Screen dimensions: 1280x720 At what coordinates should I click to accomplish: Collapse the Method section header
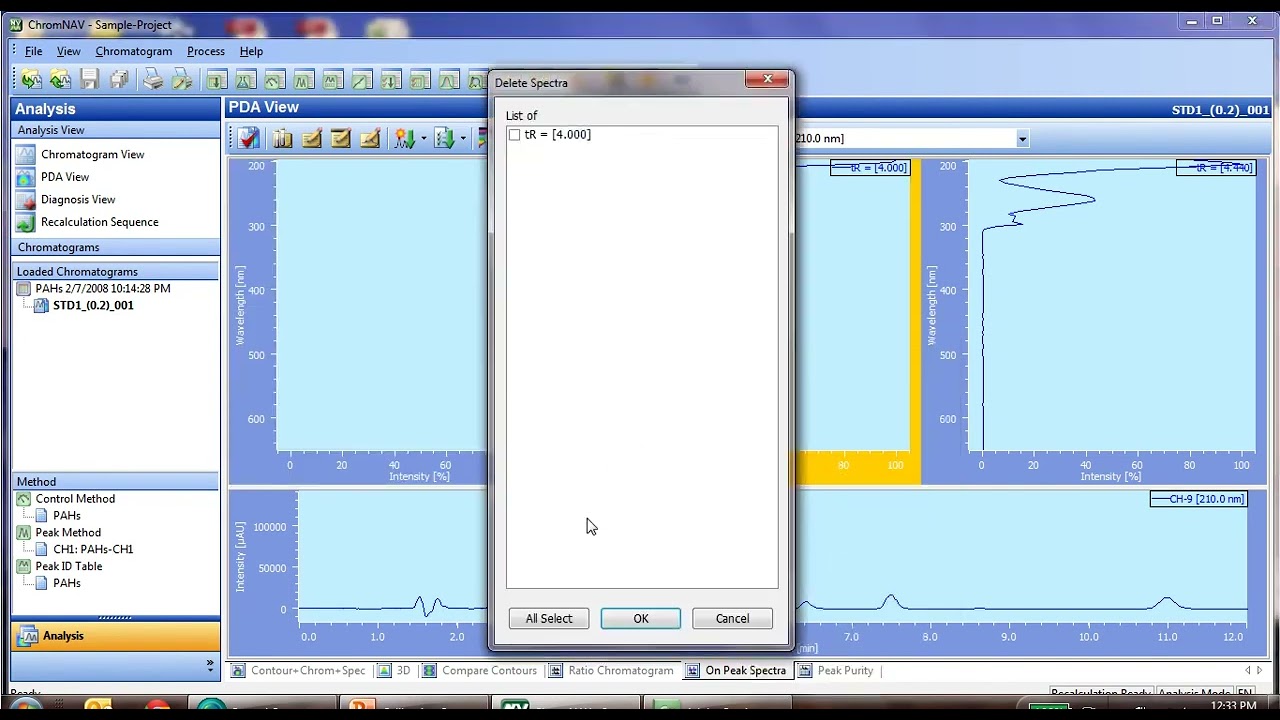tap(116, 482)
